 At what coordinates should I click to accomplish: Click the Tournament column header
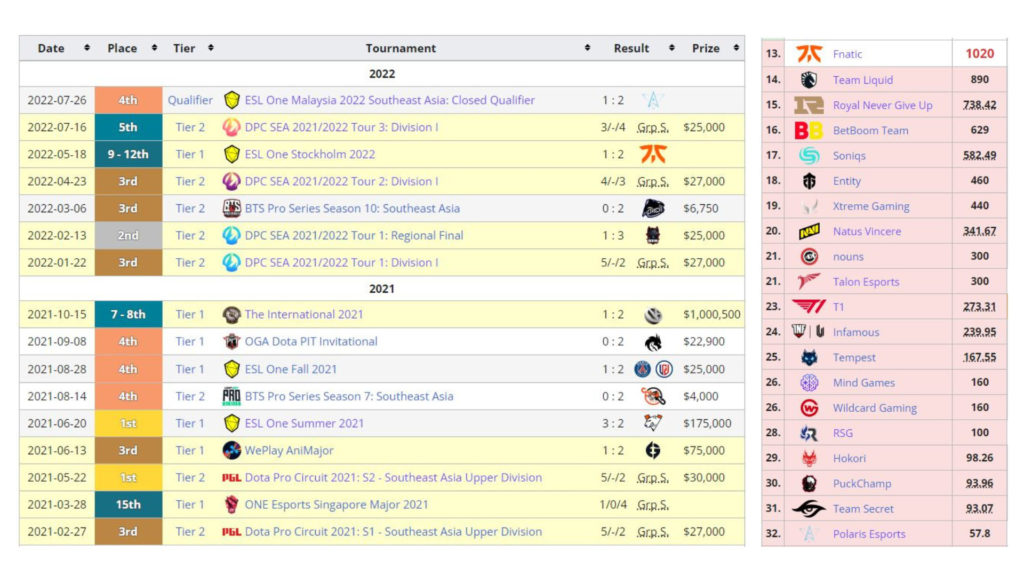tap(401, 47)
